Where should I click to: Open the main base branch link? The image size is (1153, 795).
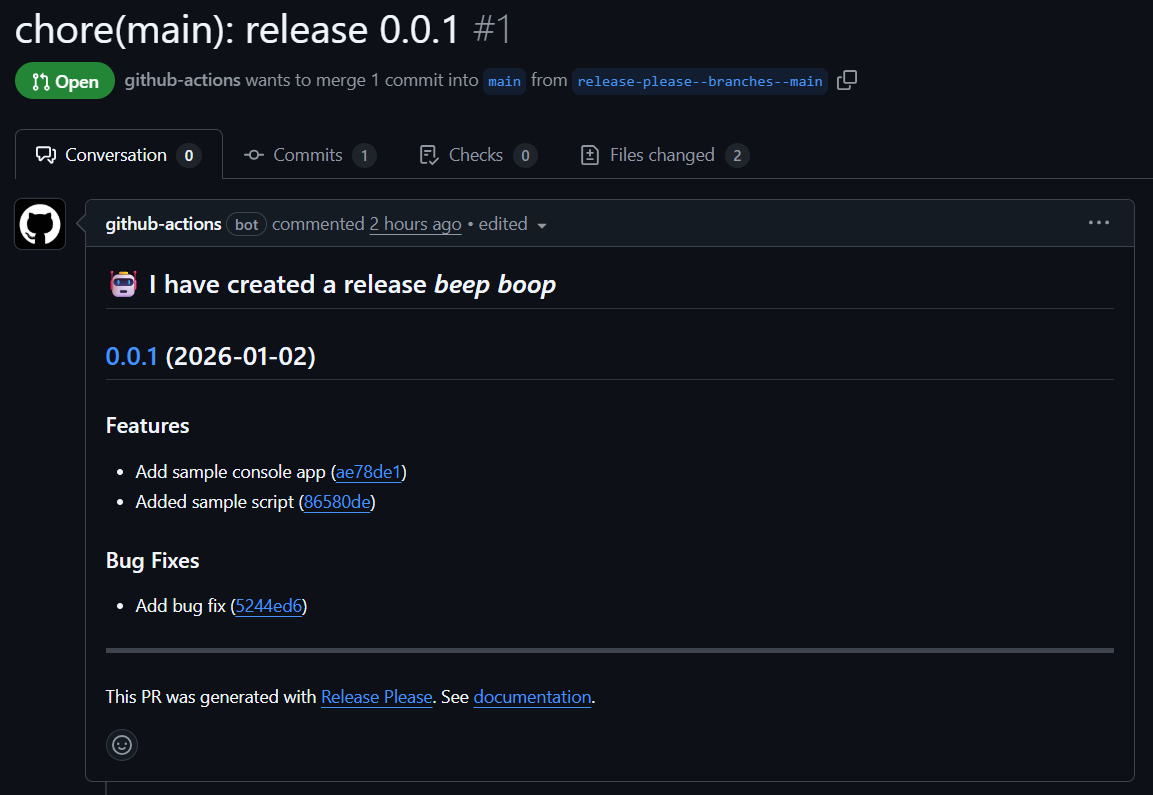click(x=504, y=81)
